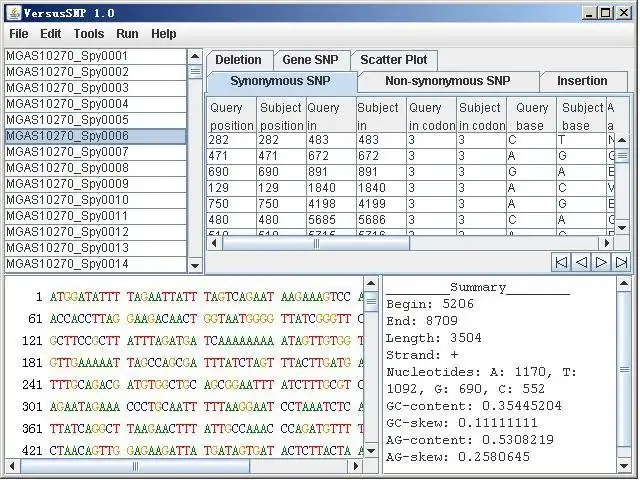
Task: Go to next page of SNP results
Action: click(x=601, y=262)
